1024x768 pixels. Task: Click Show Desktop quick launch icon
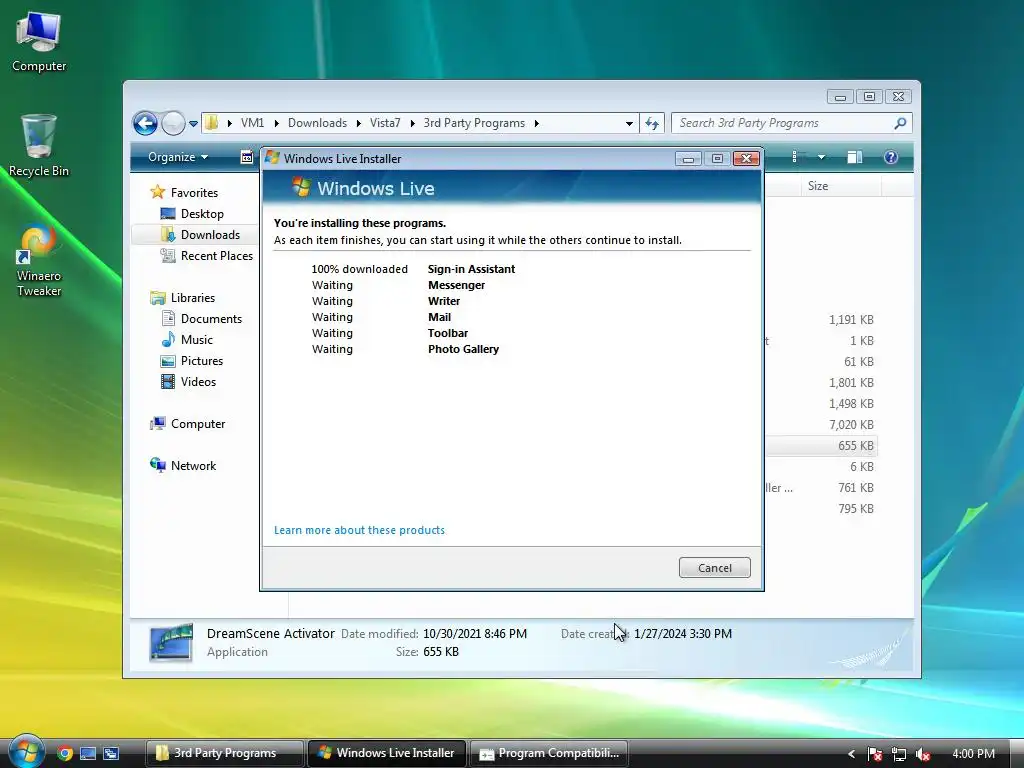tap(88, 753)
